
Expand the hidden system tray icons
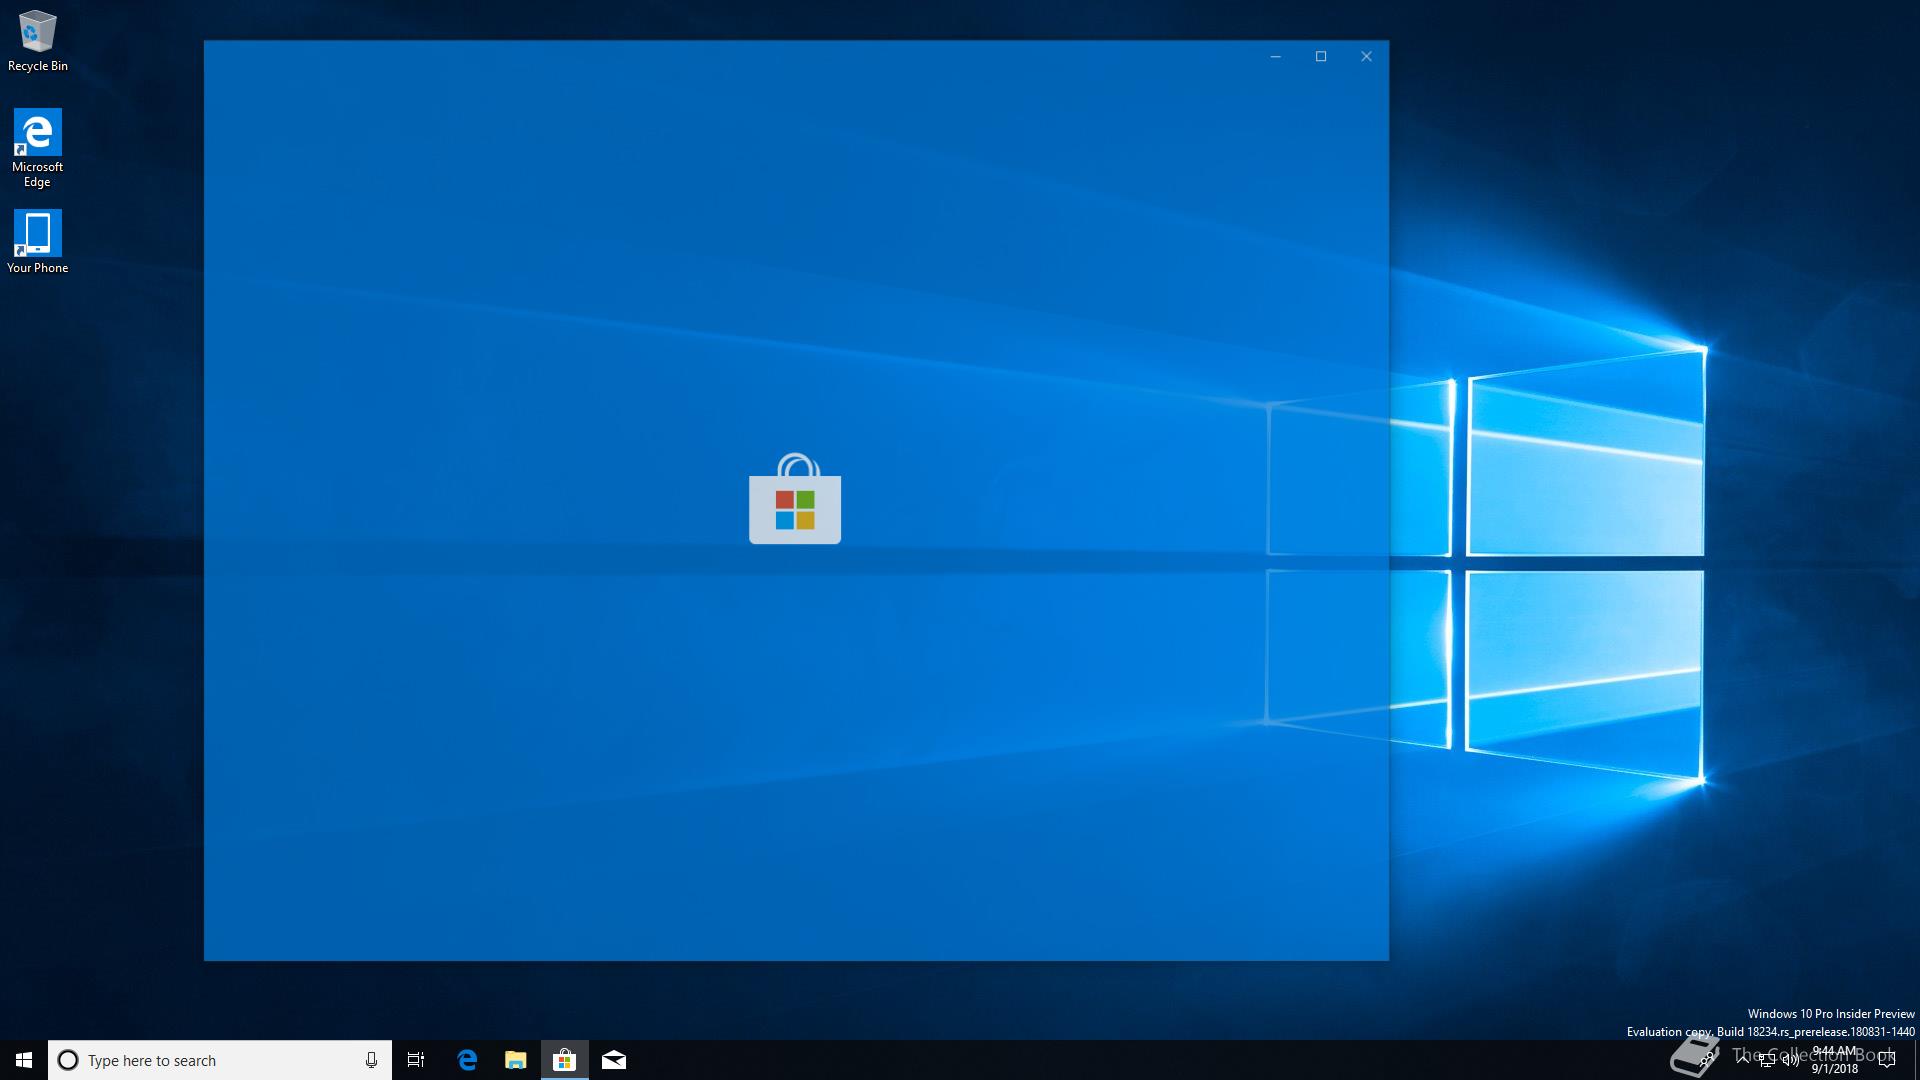[1743, 1059]
